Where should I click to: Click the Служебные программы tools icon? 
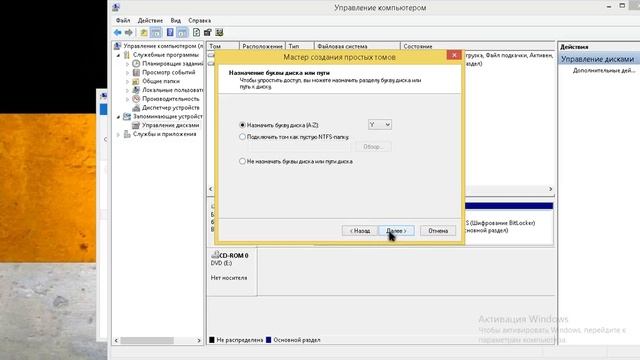[127, 55]
